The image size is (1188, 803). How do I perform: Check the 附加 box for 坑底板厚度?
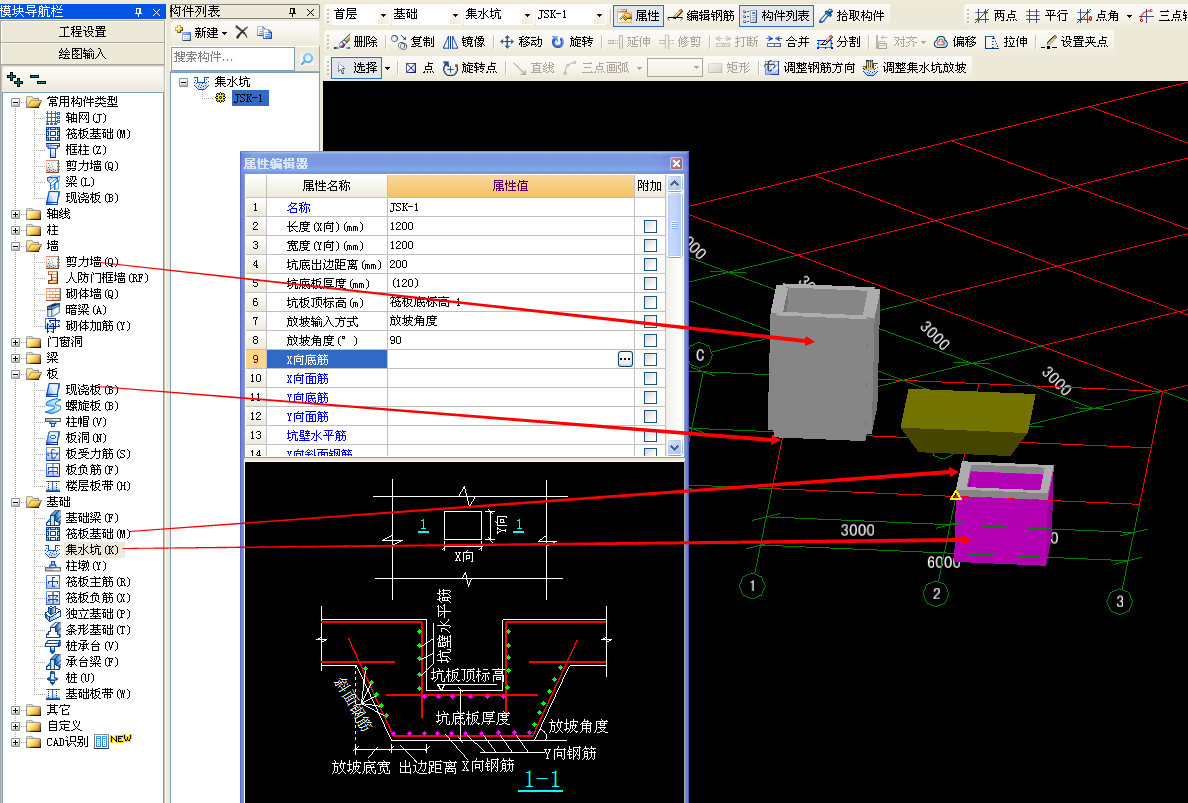(x=650, y=283)
